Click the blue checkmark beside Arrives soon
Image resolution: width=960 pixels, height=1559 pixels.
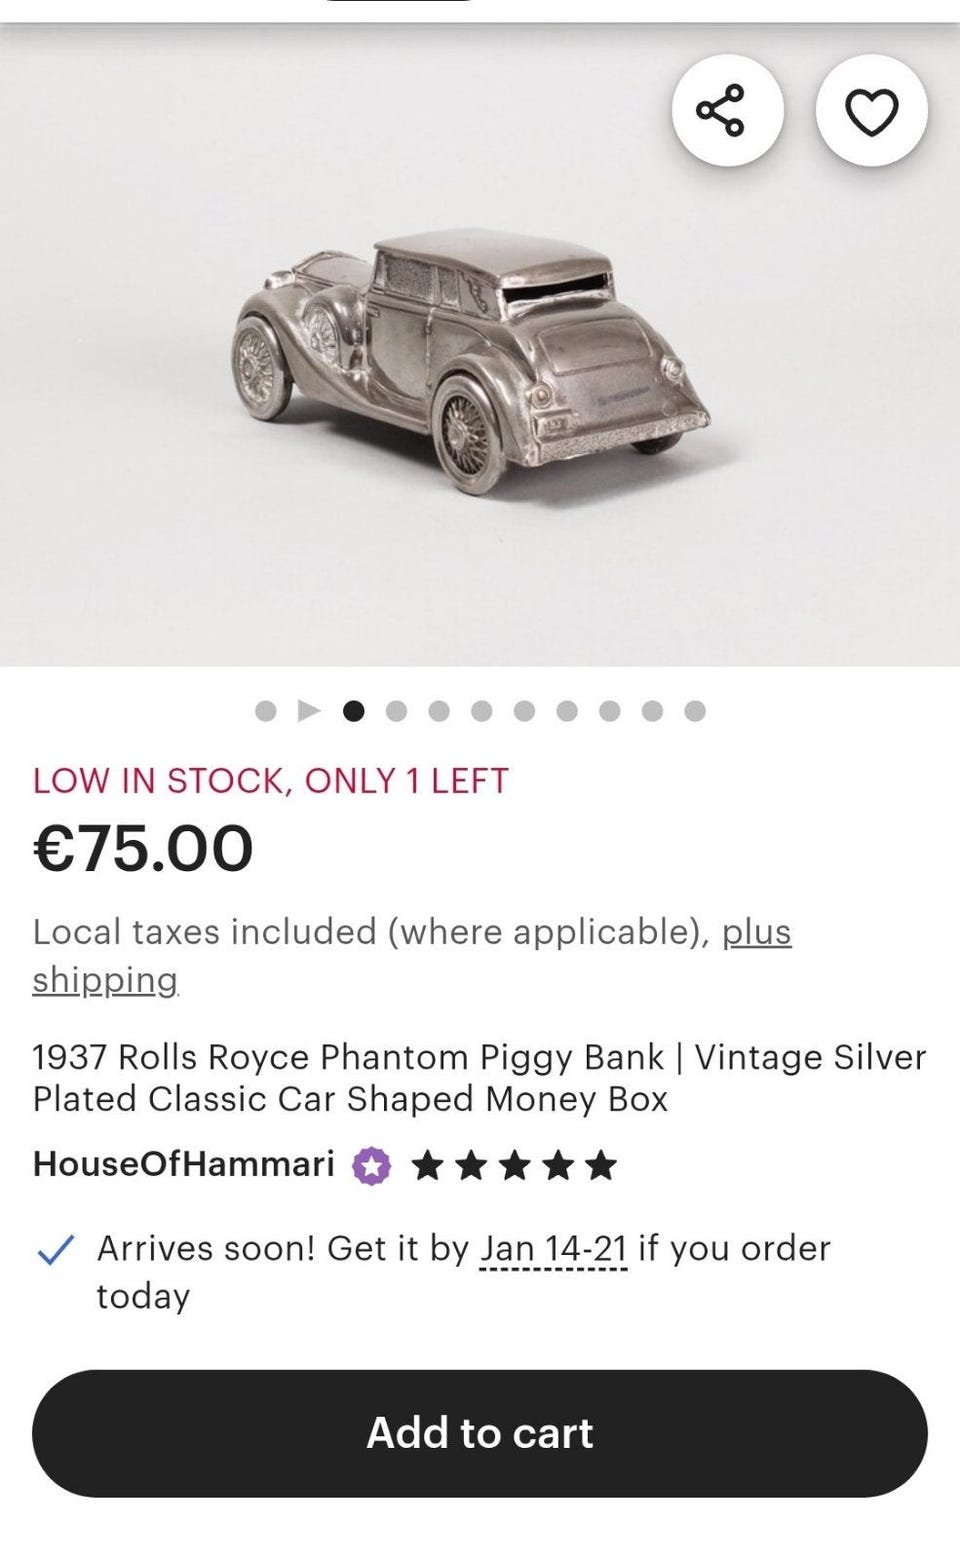pyautogui.click(x=56, y=1250)
